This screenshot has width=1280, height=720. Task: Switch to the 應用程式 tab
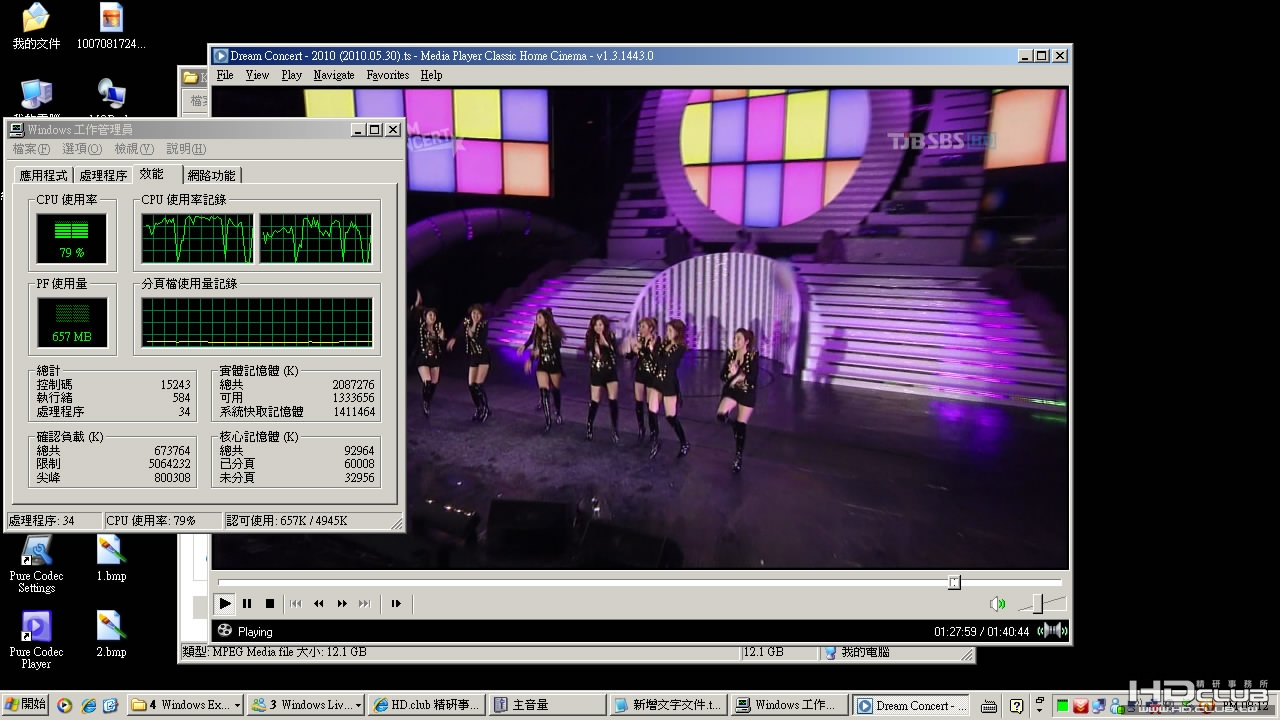tap(43, 176)
